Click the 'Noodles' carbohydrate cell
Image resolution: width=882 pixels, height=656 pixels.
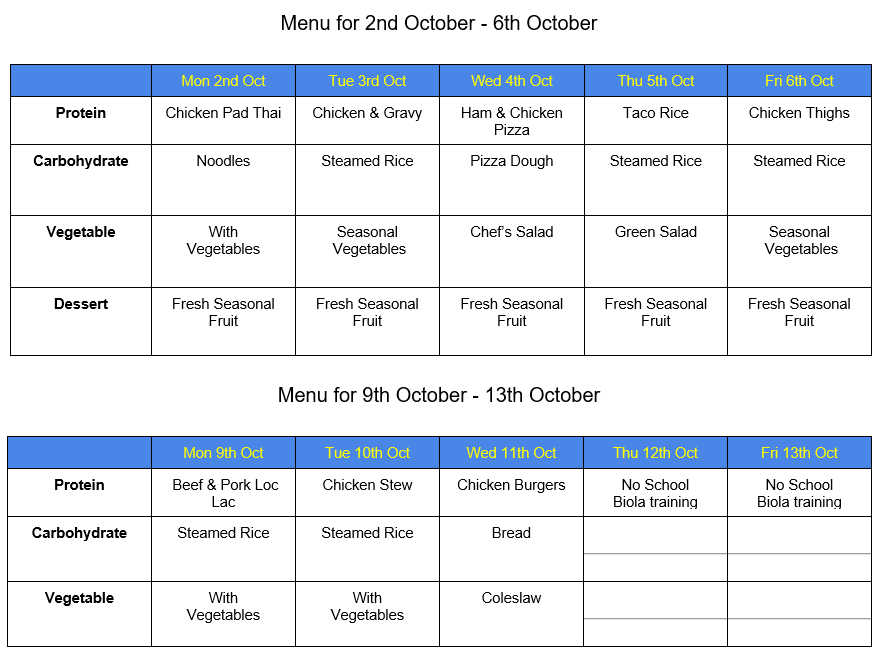tap(223, 161)
